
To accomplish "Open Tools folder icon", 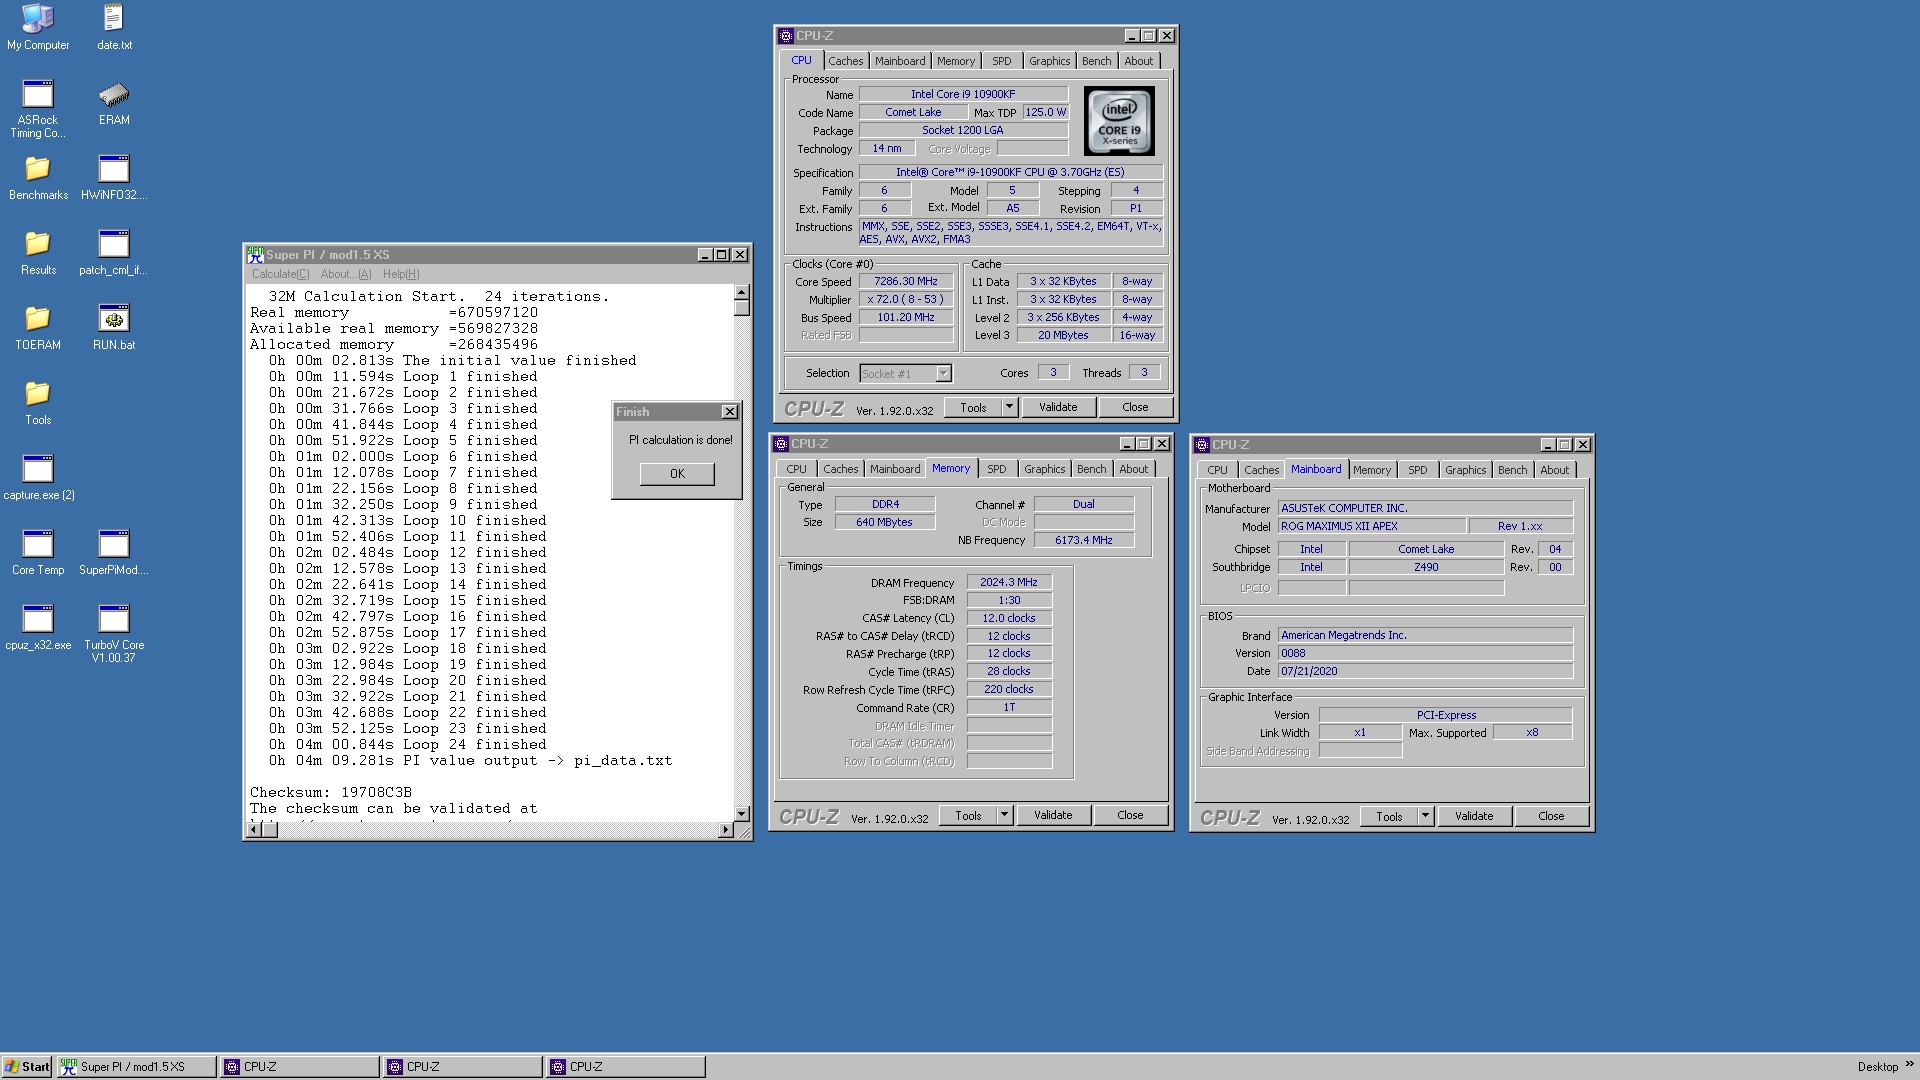I will (x=38, y=402).
